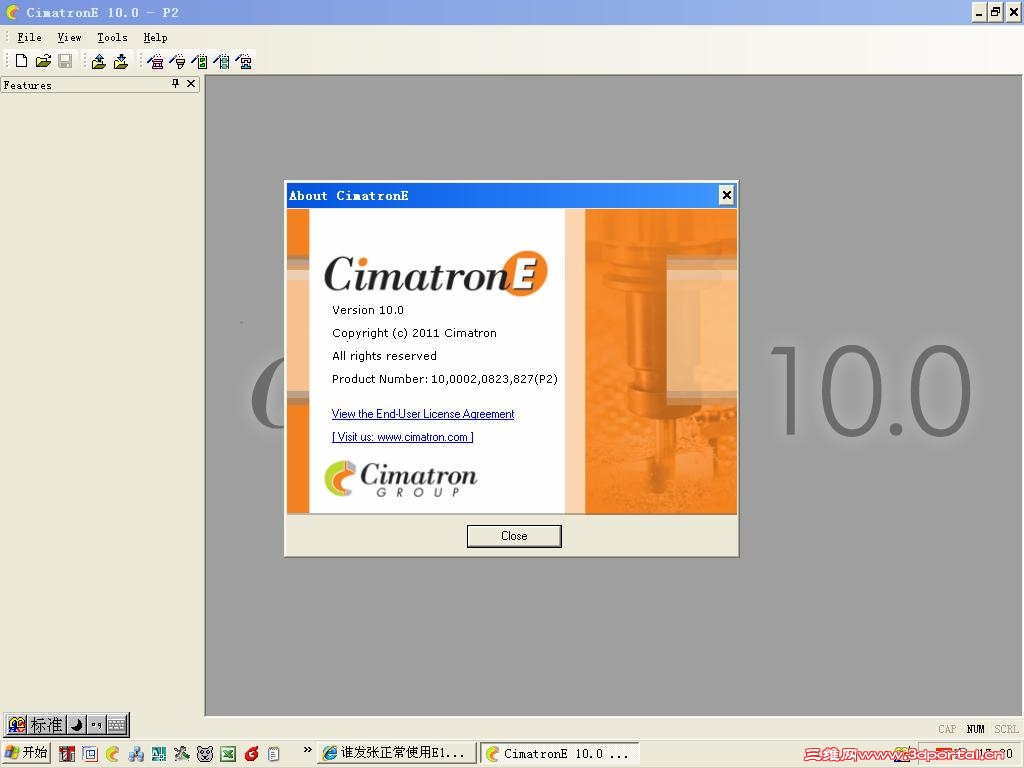Image resolution: width=1024 pixels, height=768 pixels.
Task: Click the notepad quick launch icon
Action: tap(274, 754)
